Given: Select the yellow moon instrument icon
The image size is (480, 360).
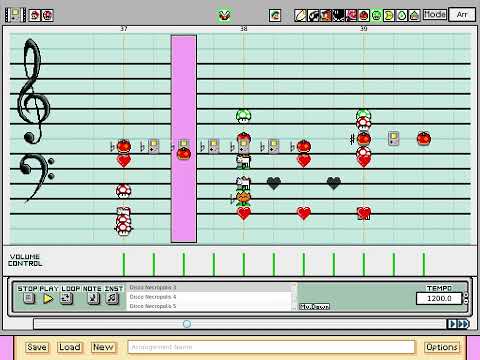Looking at the screenshot, I should coord(389,15).
